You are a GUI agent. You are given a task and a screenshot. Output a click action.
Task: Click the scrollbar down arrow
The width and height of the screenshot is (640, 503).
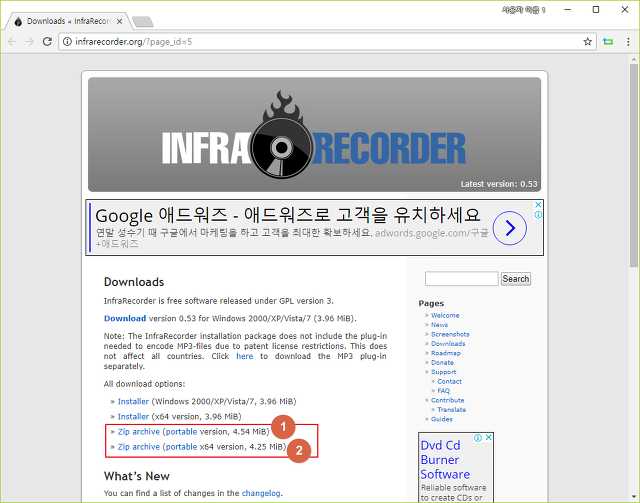coord(633,496)
